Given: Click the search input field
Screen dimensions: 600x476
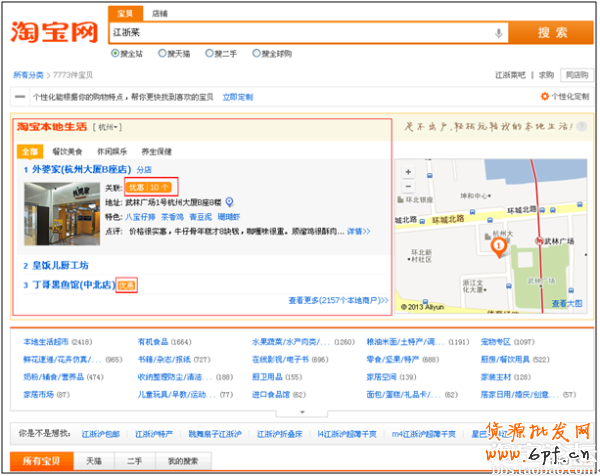Looking at the screenshot, I should 300,33.
